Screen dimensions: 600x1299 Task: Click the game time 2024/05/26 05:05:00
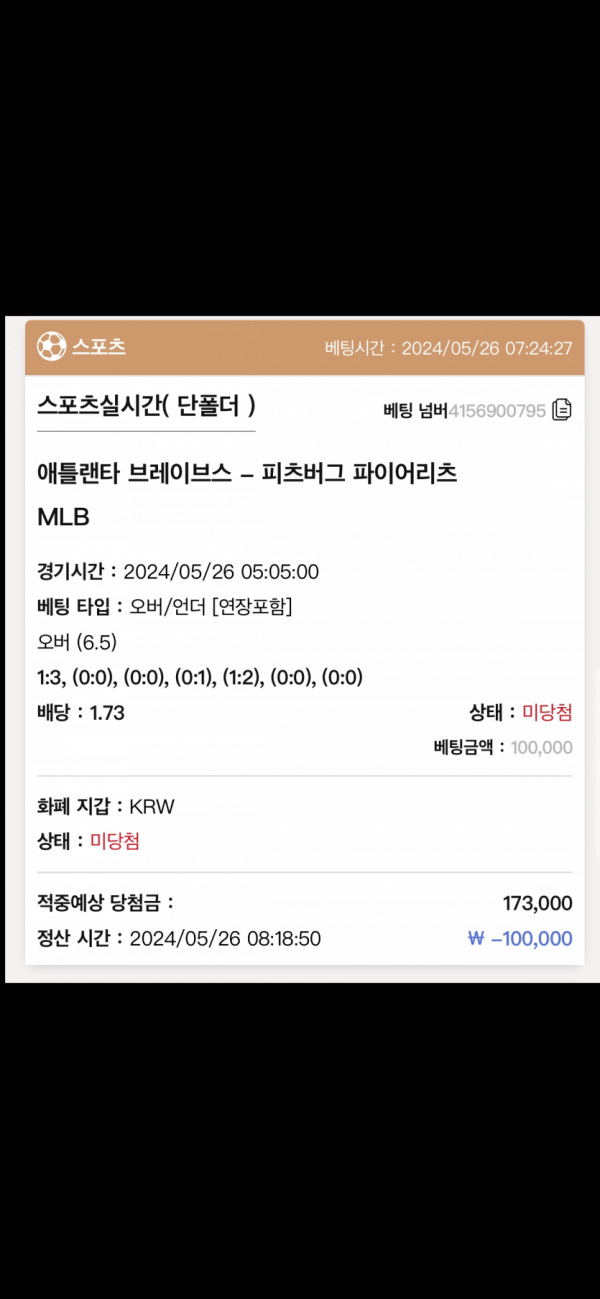tap(221, 572)
